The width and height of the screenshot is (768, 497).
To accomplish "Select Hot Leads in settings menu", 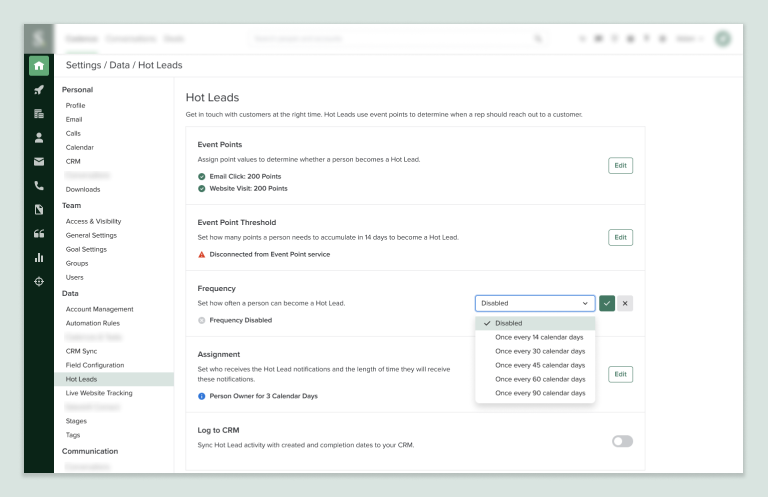I will tap(114, 379).
